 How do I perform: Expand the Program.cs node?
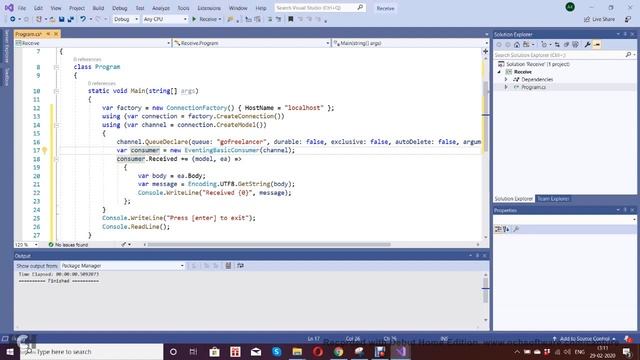[x=506, y=87]
